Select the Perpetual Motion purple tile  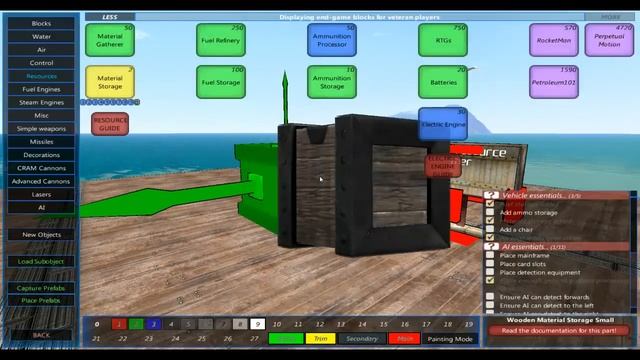609,40
